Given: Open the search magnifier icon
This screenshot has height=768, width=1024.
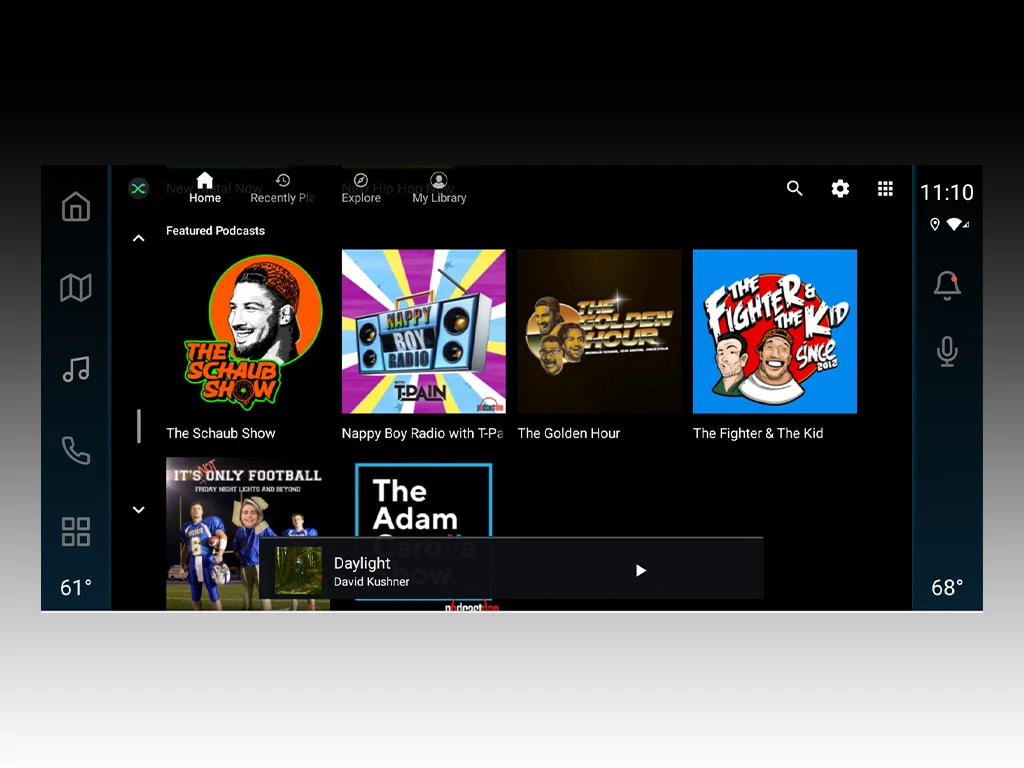Looking at the screenshot, I should pyautogui.click(x=794, y=188).
